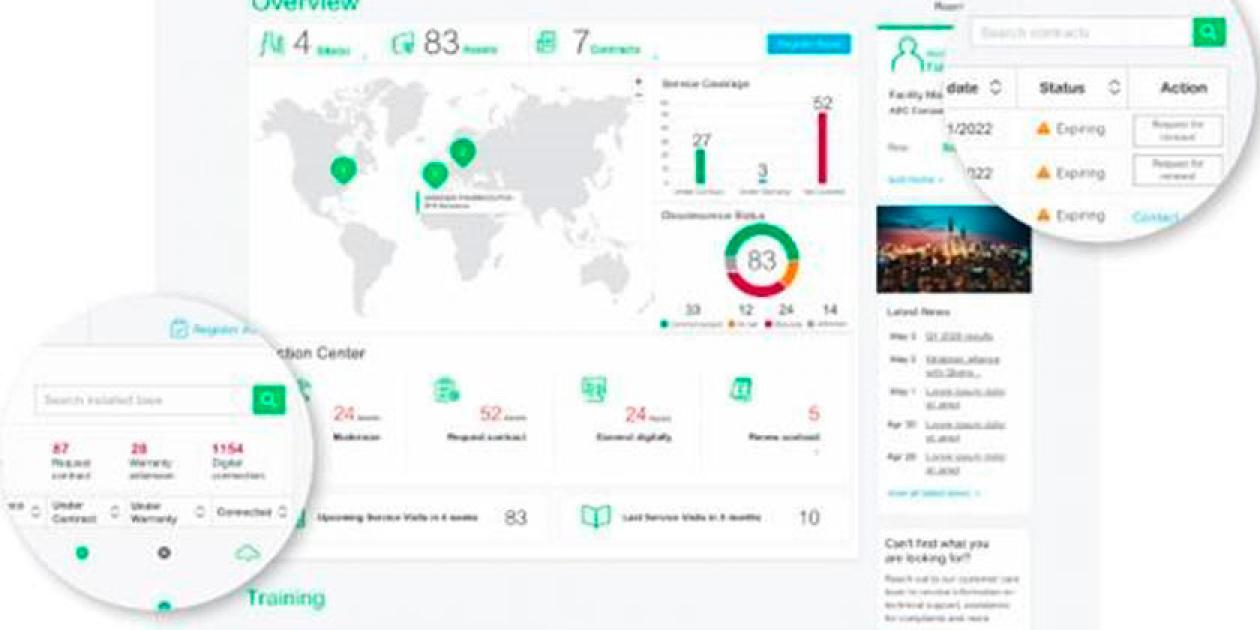Zoom in on the world map
Screen dimensions: 1260x630
[640, 80]
